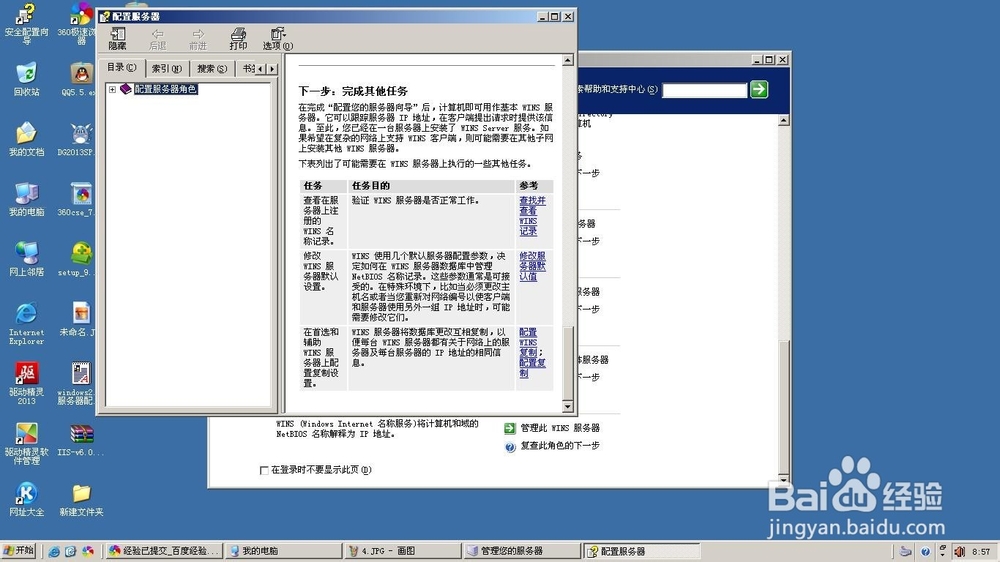Expand the 配置服务器角色 tree node
Image resolution: width=1000 pixels, height=562 pixels.
(x=112, y=89)
